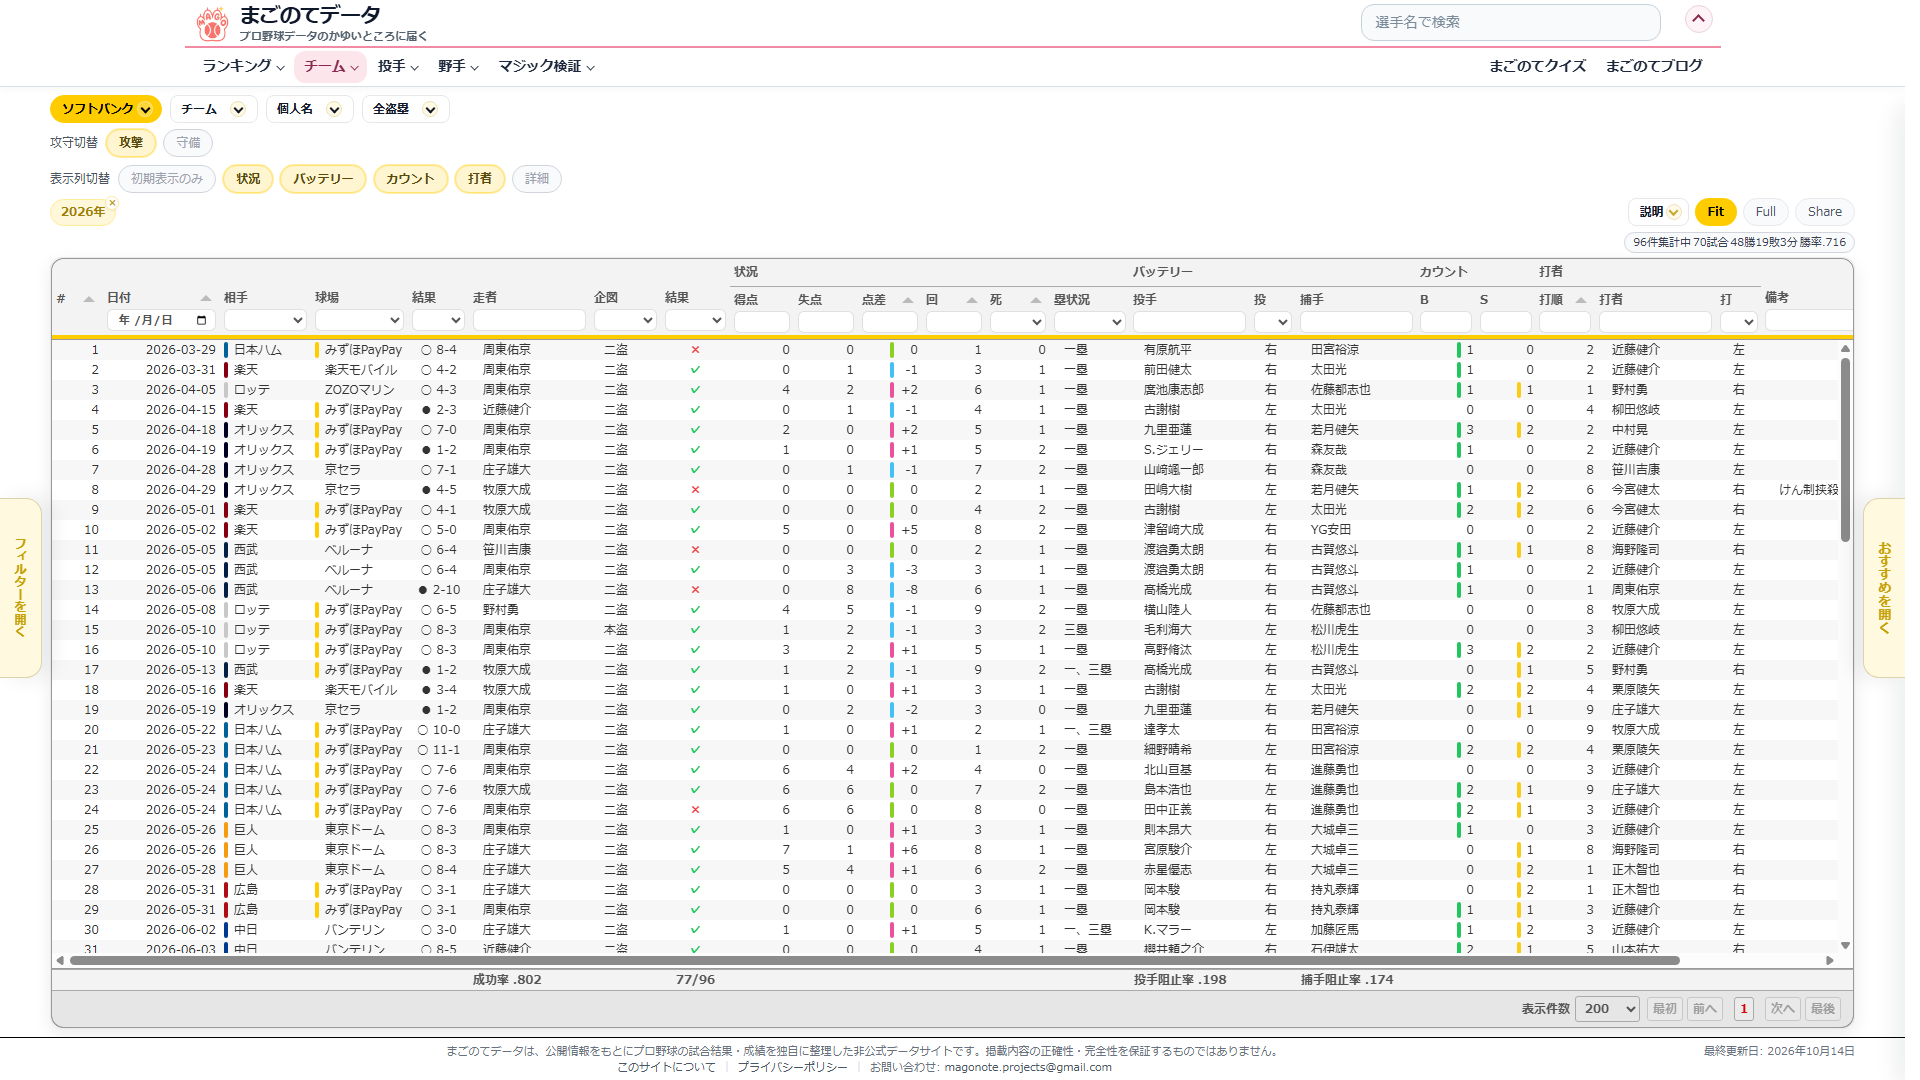Open the 野手 menu
1920x1080 pixels.
coord(458,66)
